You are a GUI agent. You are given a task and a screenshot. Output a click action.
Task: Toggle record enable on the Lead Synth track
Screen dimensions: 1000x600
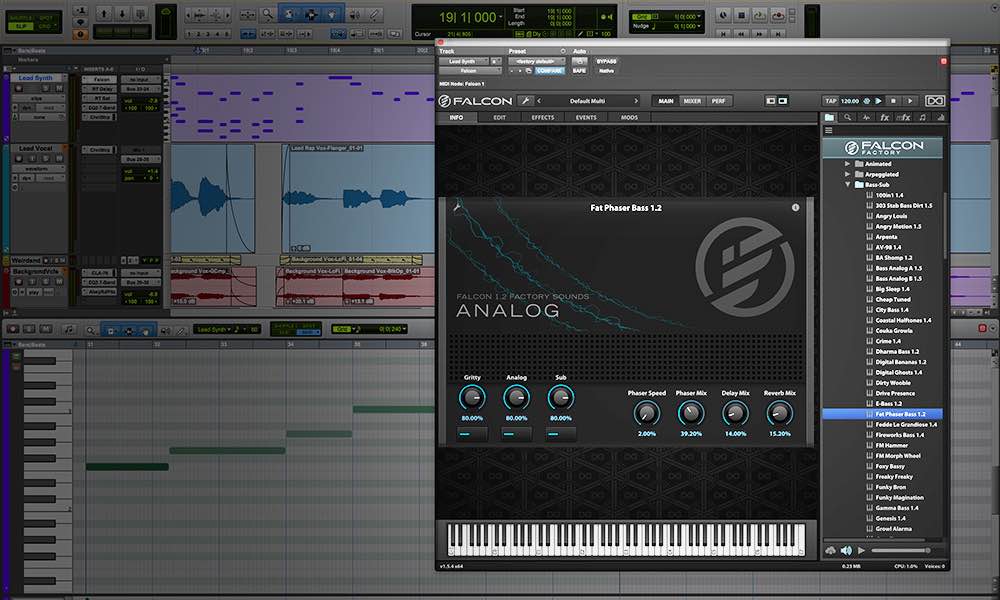[18, 88]
